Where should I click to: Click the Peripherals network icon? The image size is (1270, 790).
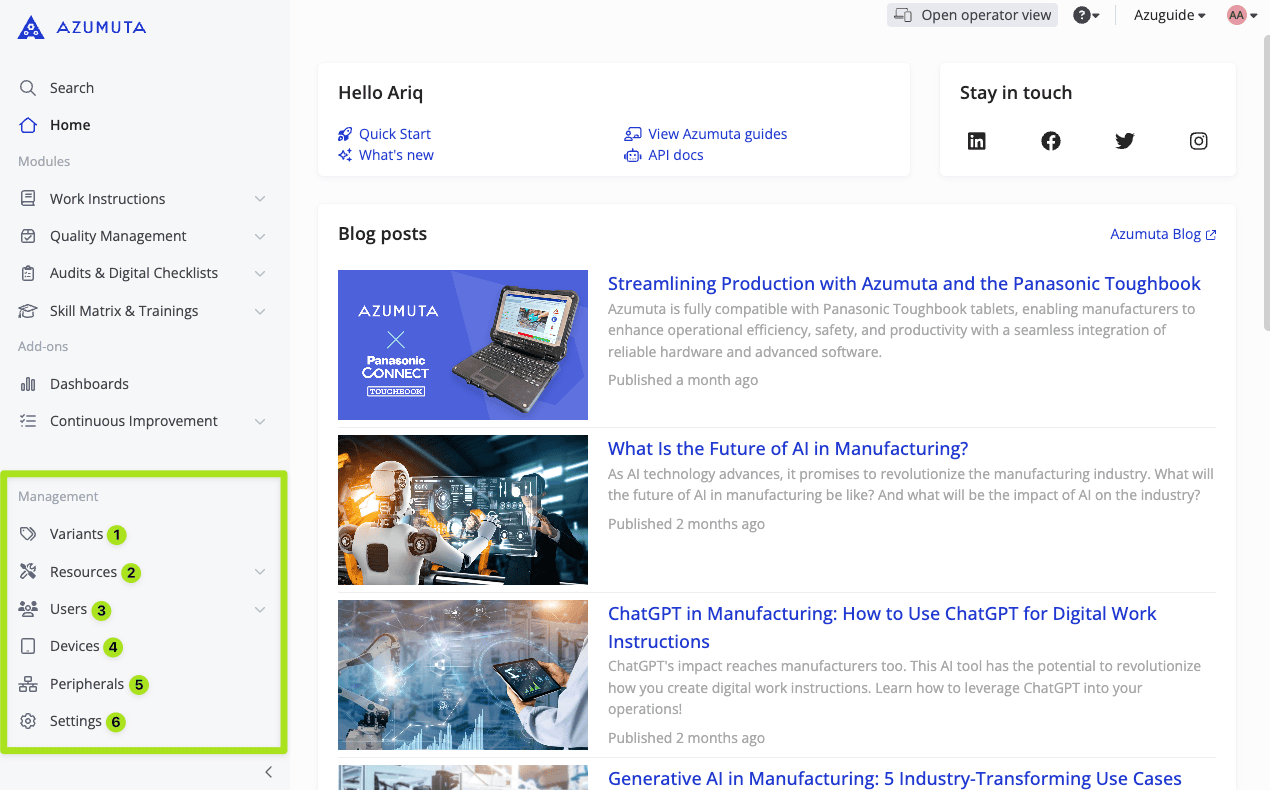coord(28,684)
